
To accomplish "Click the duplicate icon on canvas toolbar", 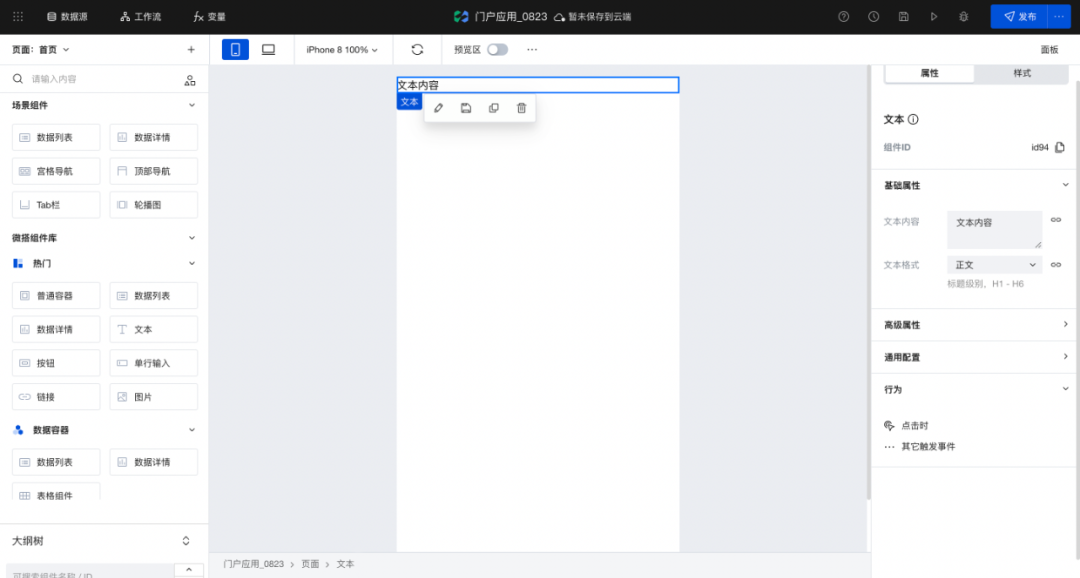I will tap(493, 108).
